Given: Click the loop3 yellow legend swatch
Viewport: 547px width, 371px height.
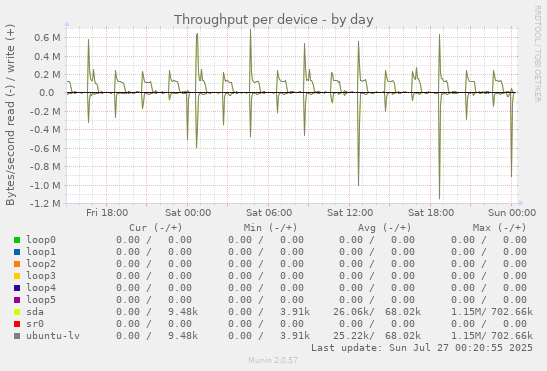Looking at the screenshot, I should coord(17,276).
